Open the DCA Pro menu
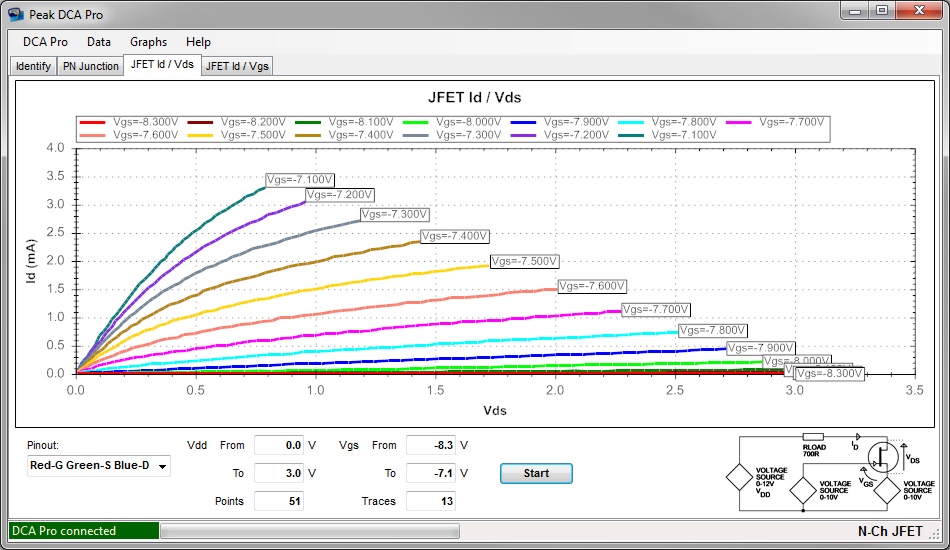The image size is (950, 550). 45,42
